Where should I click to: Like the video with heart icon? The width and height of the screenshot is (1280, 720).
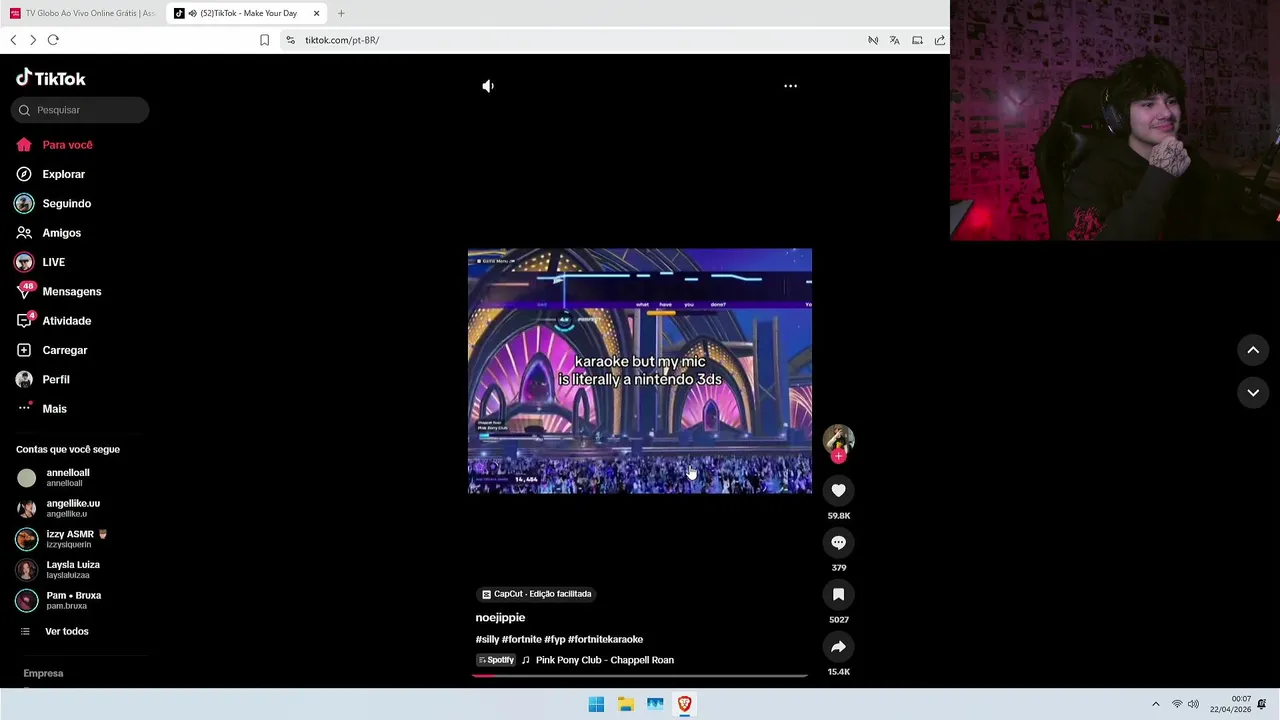click(x=838, y=490)
